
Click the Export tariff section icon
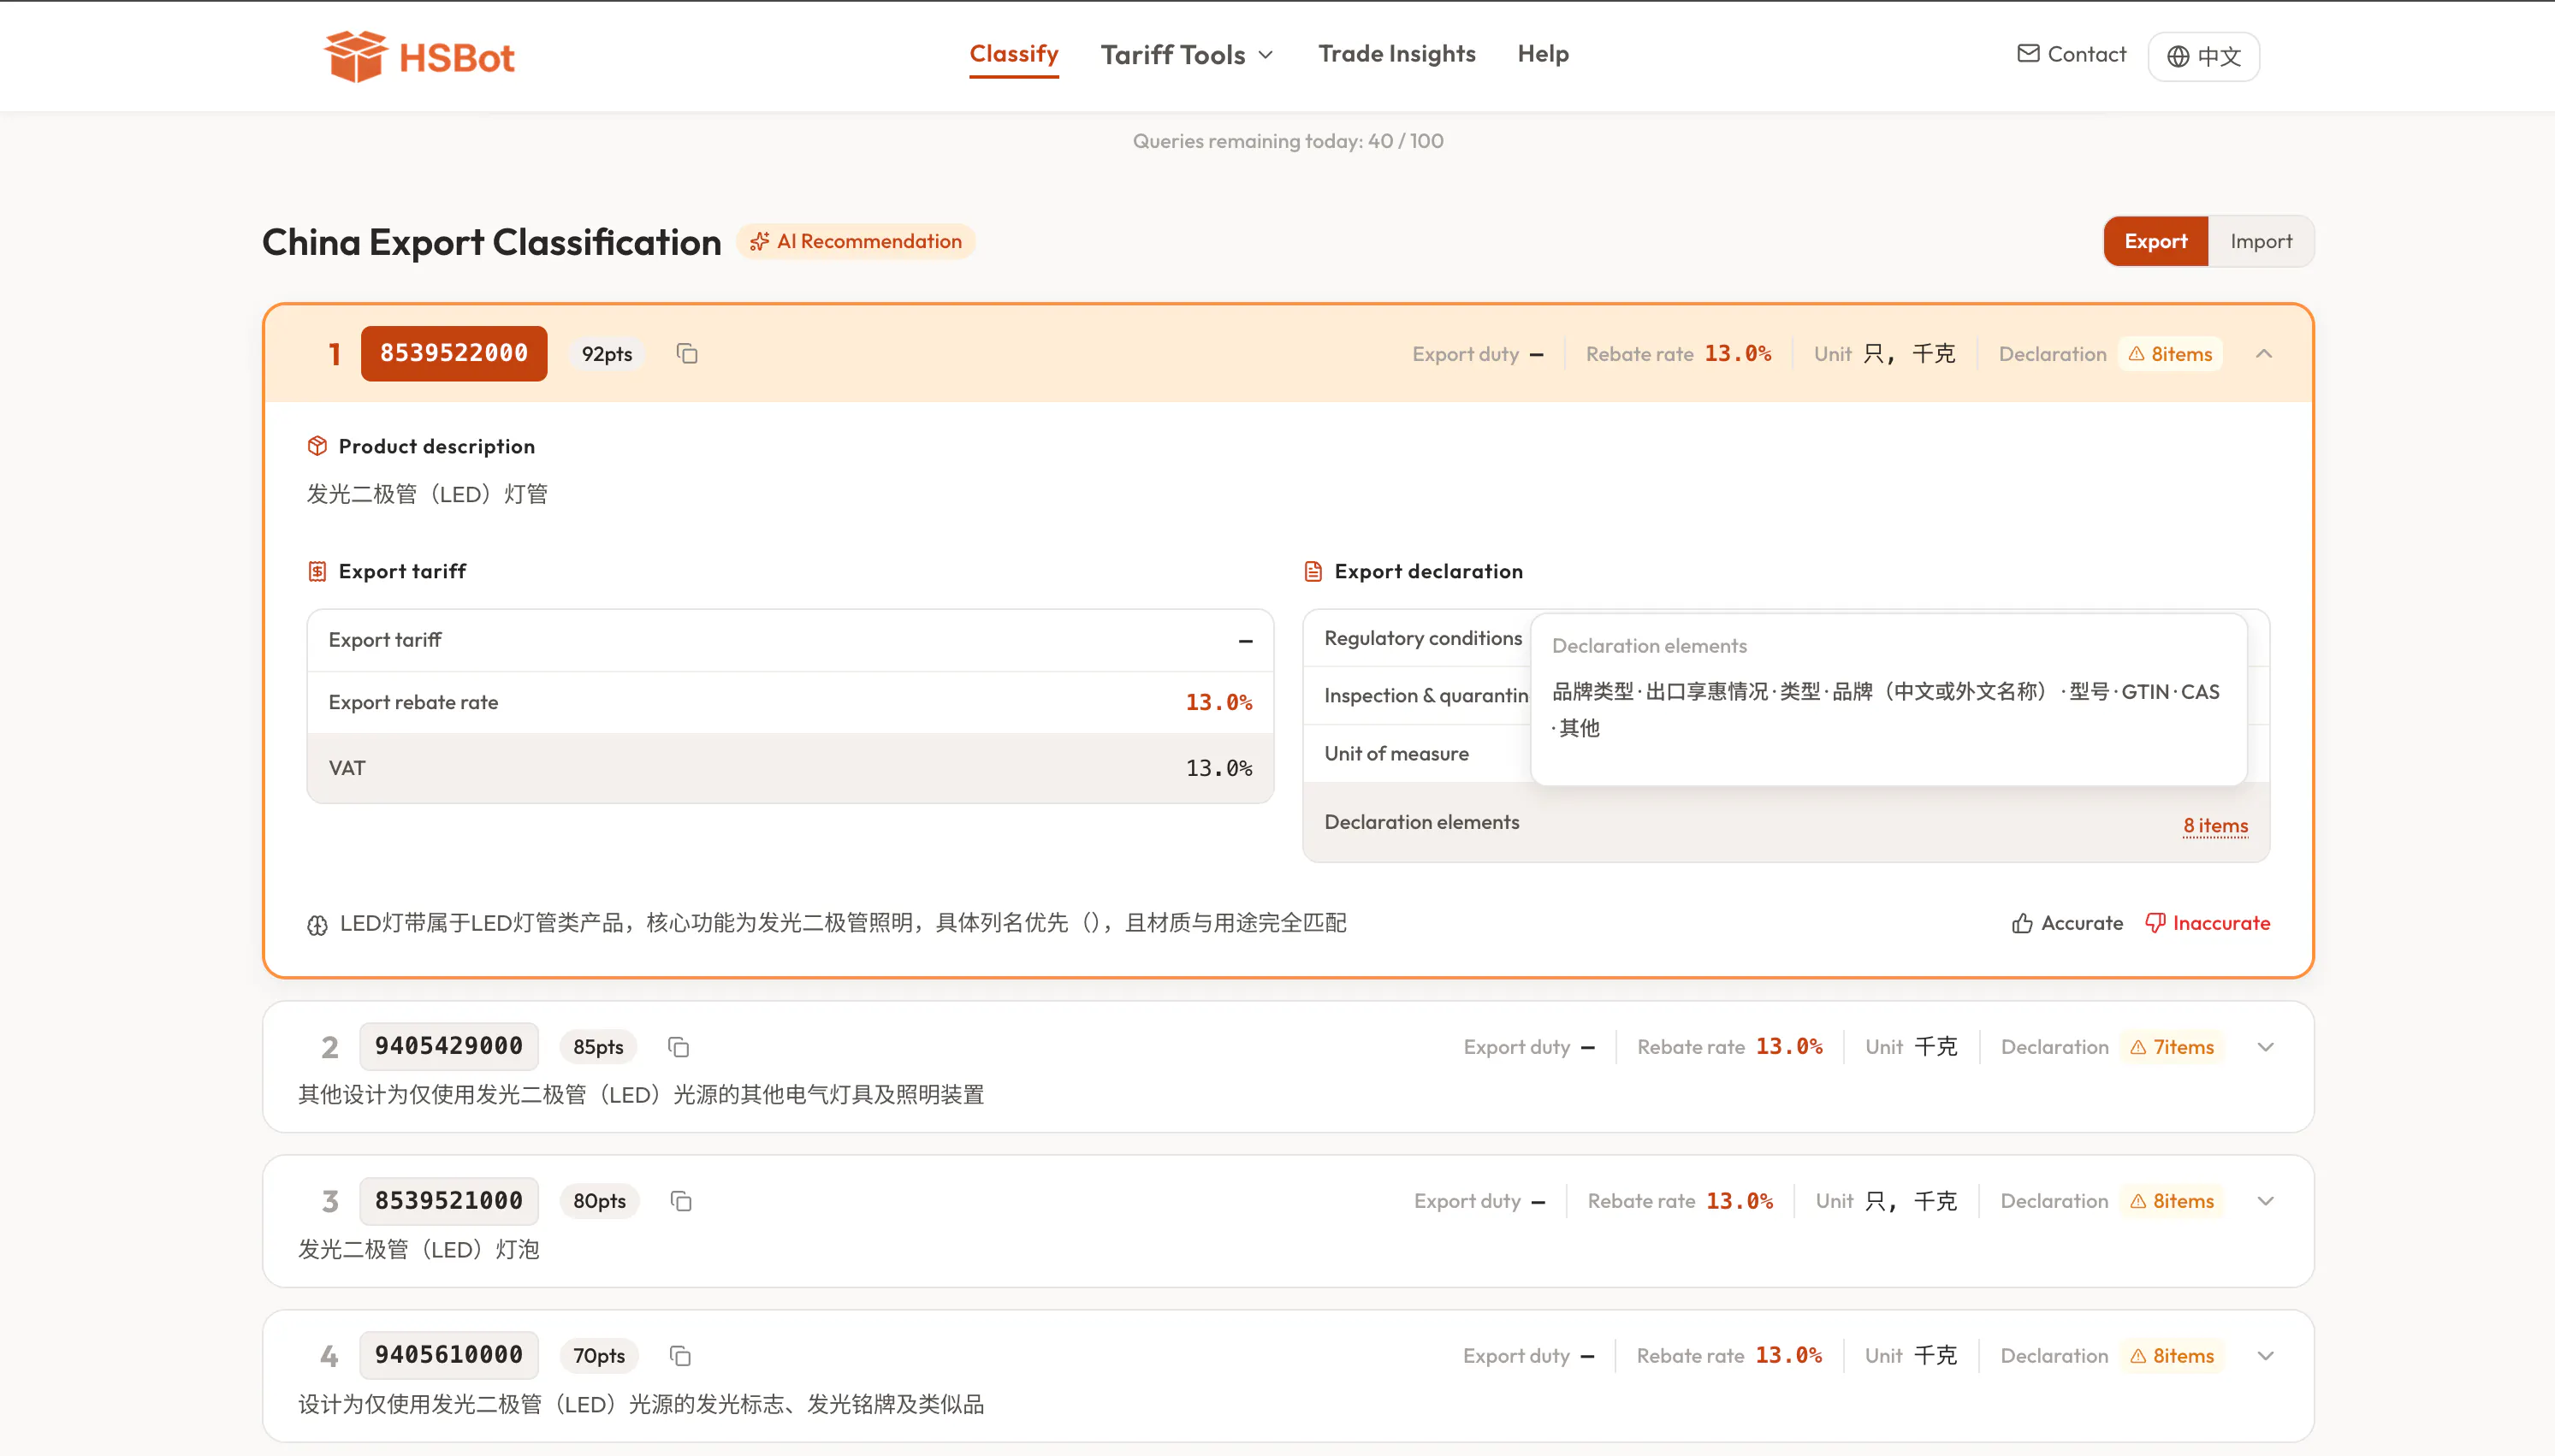[x=317, y=571]
